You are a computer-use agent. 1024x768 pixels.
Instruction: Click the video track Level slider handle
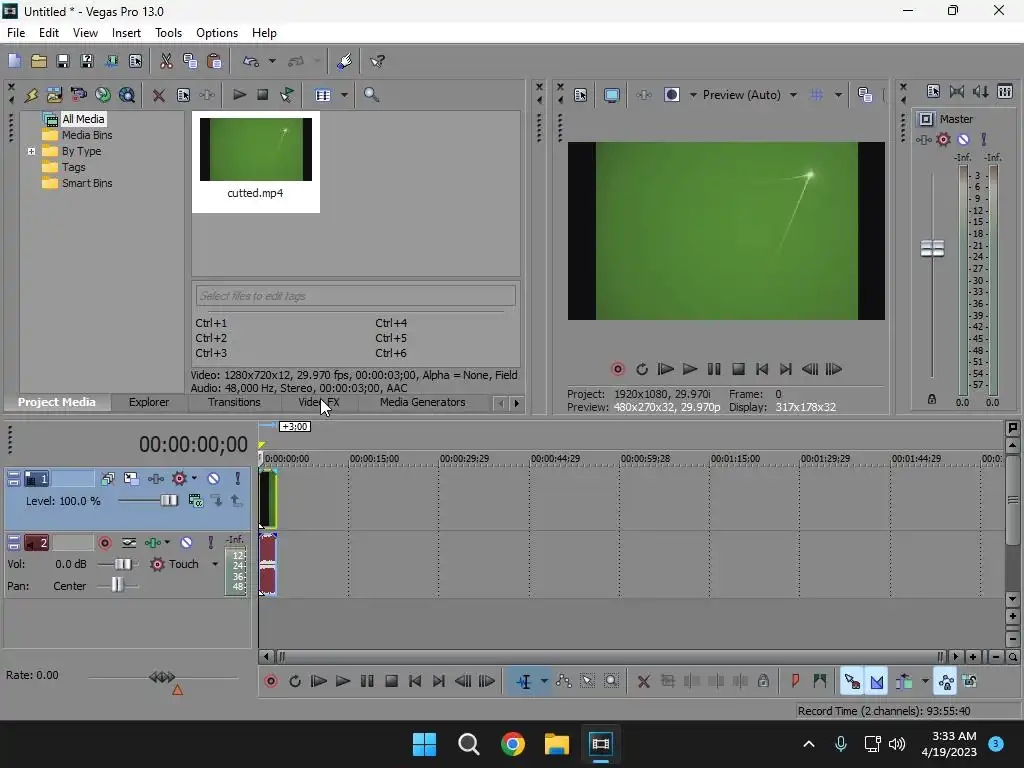click(x=169, y=500)
